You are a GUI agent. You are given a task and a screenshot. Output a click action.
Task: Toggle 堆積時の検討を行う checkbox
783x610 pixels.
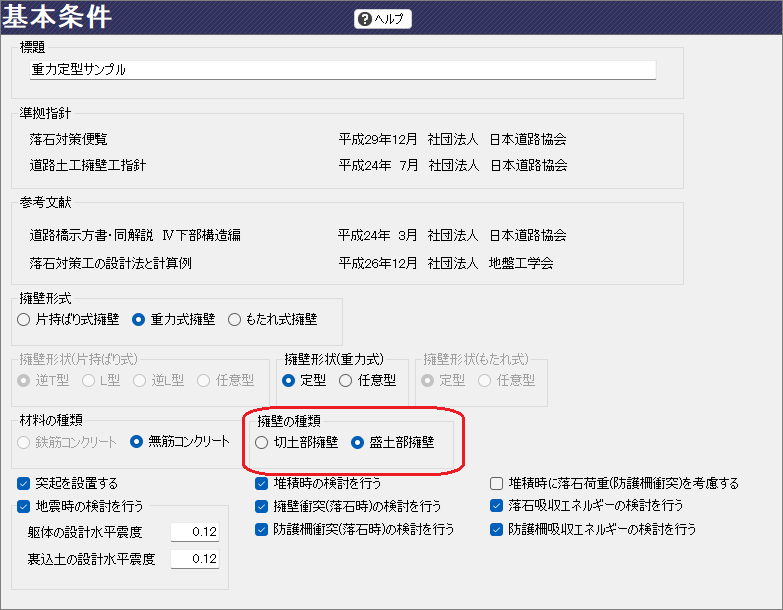point(262,483)
